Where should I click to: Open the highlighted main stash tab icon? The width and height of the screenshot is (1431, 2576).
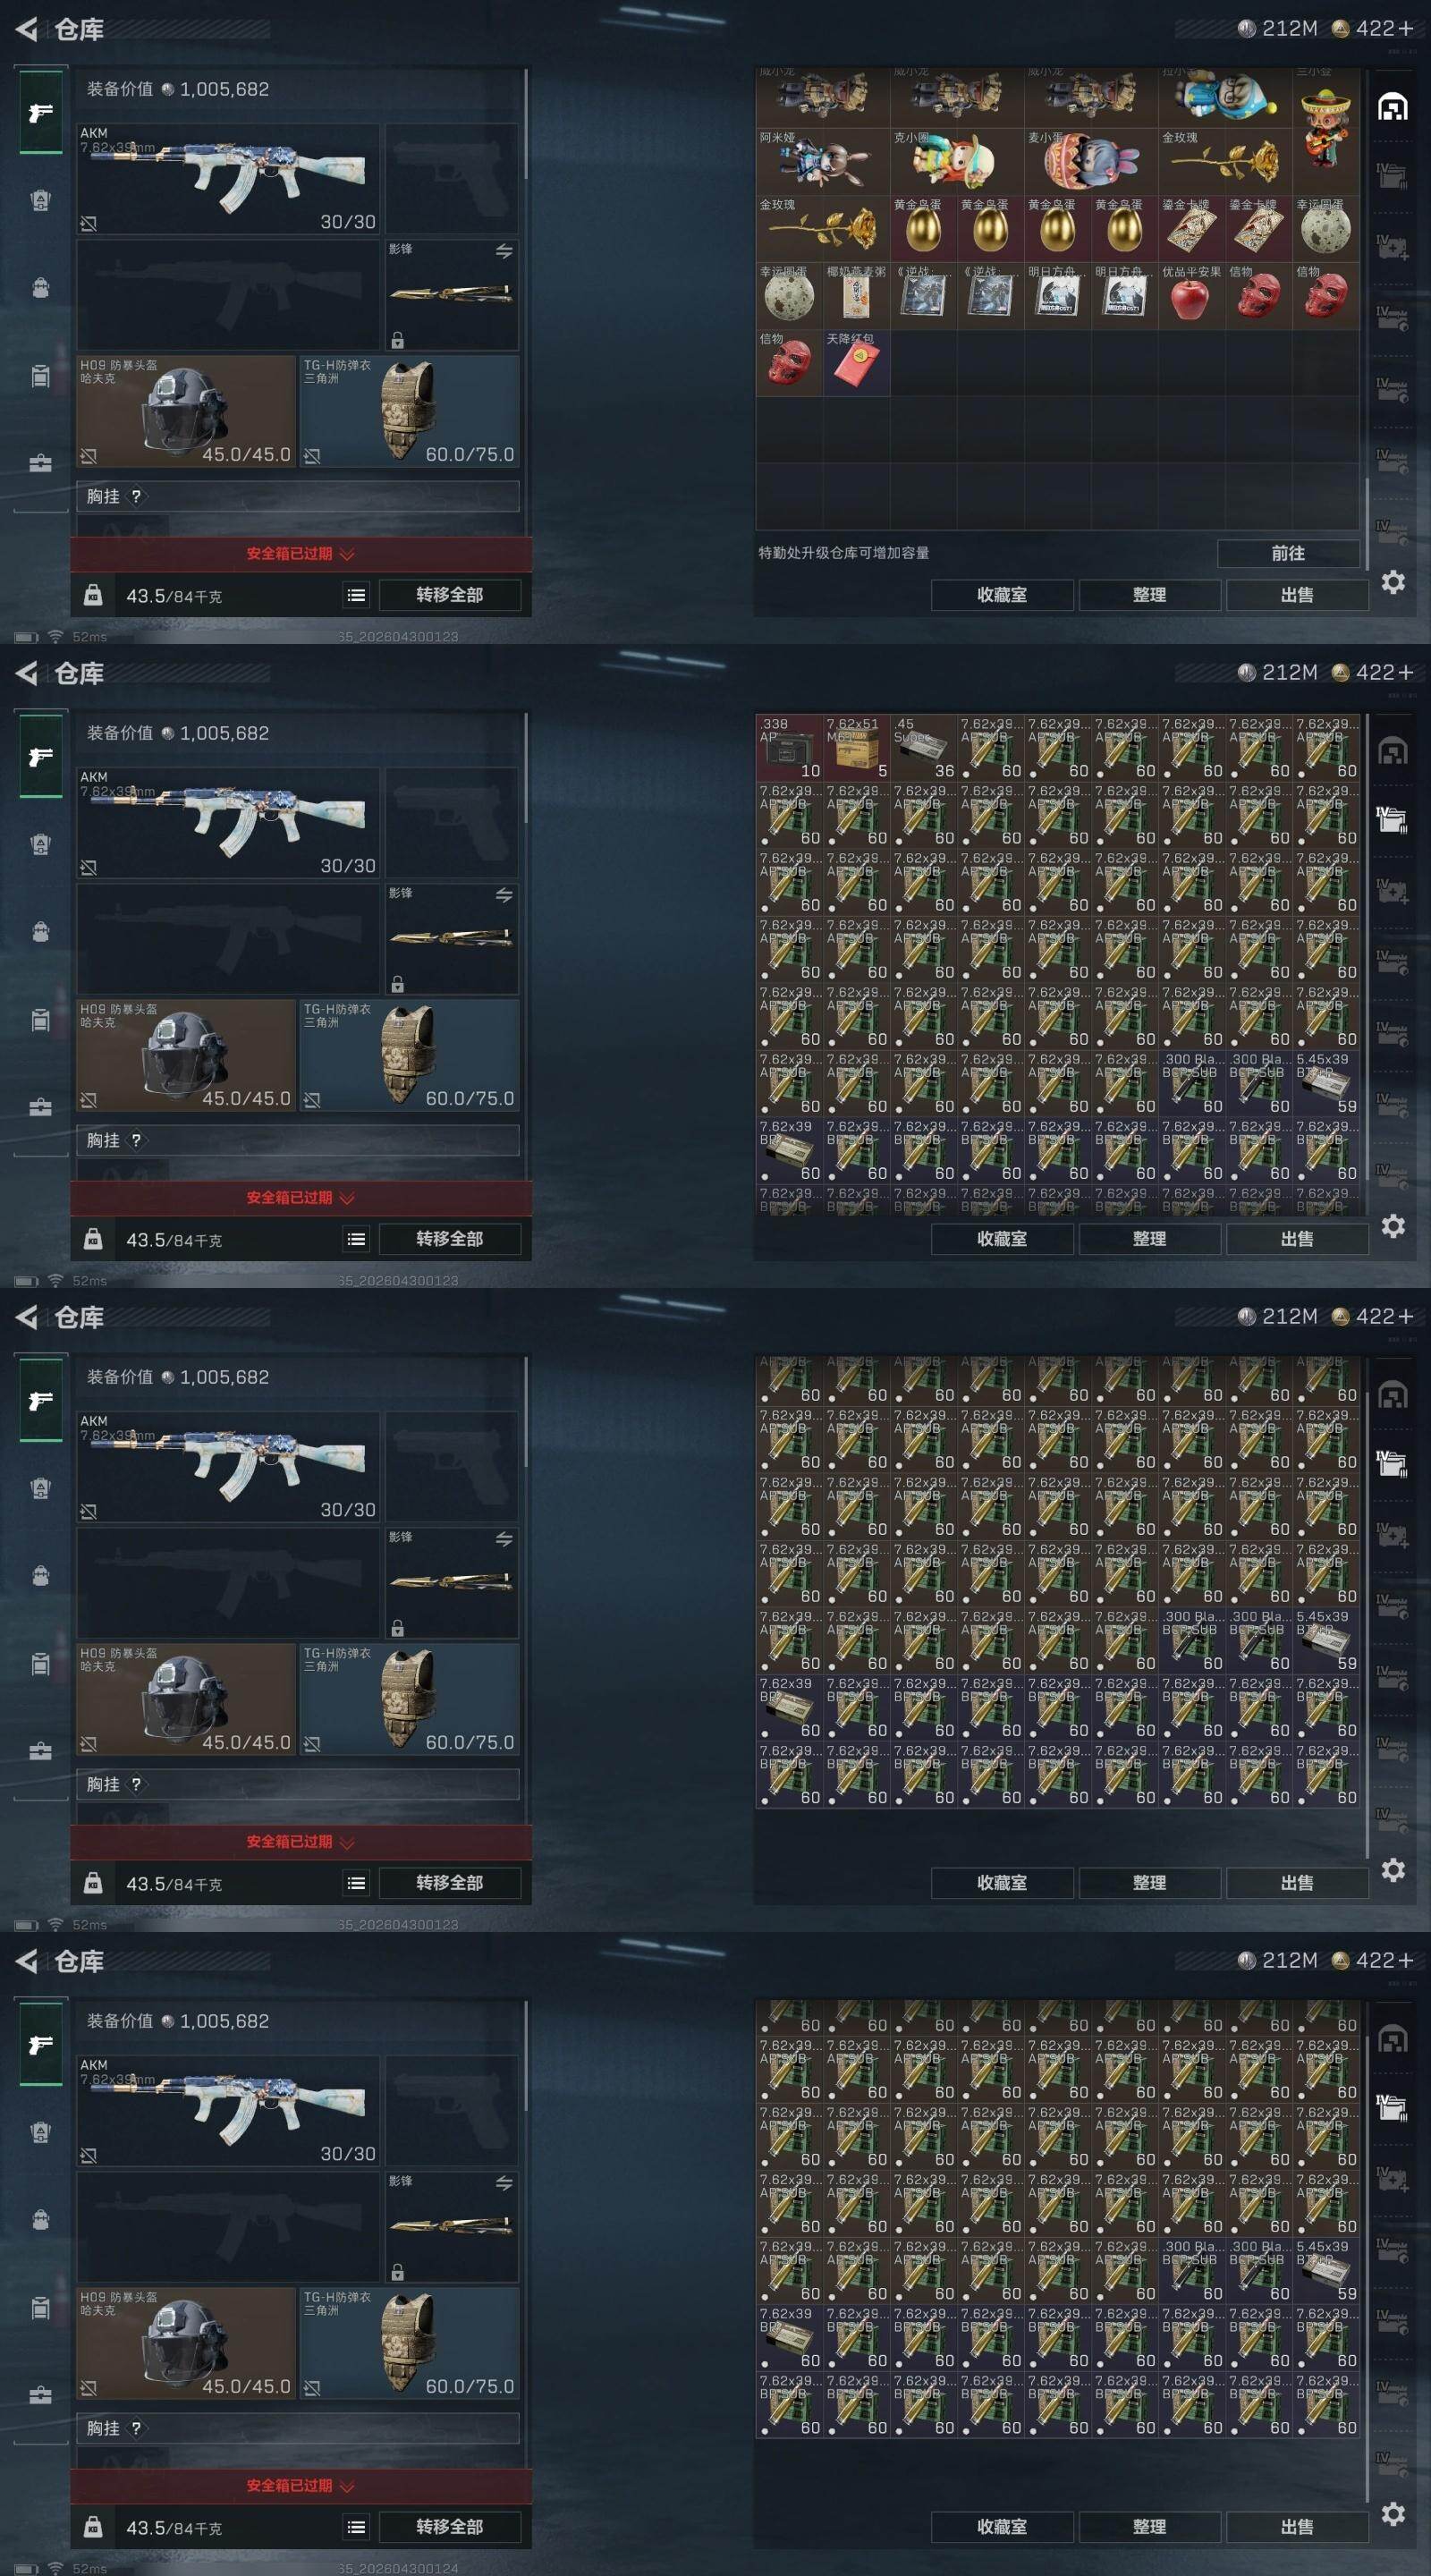(x=1393, y=107)
